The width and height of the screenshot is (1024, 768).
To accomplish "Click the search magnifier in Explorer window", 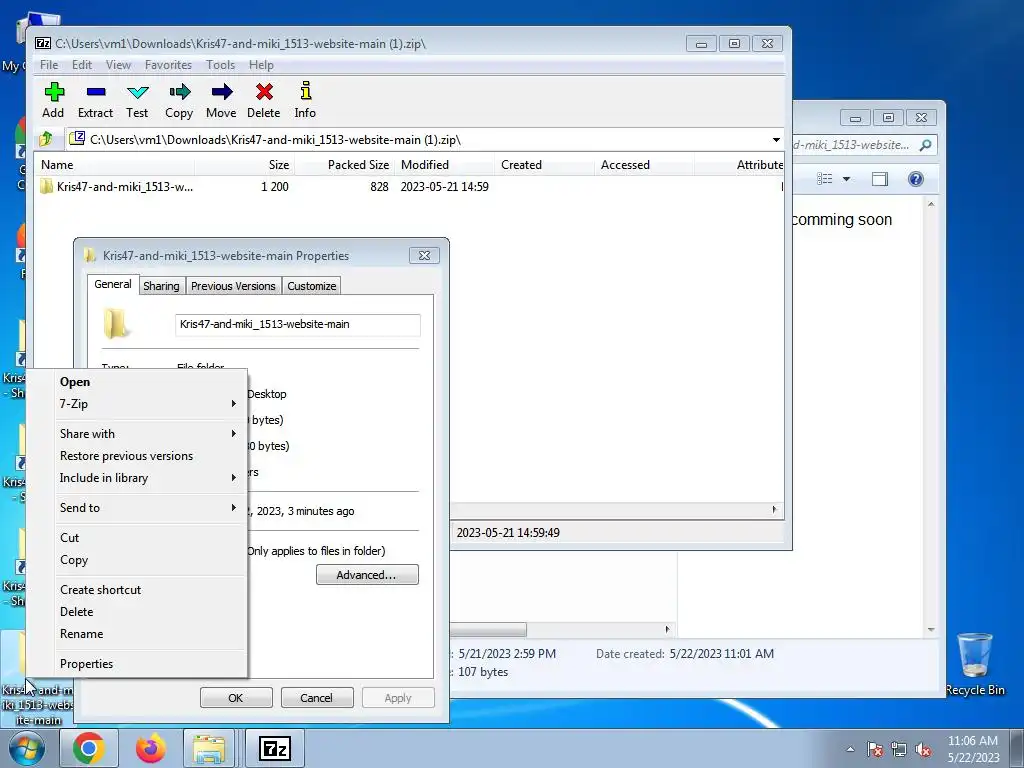I will pyautogui.click(x=925, y=145).
